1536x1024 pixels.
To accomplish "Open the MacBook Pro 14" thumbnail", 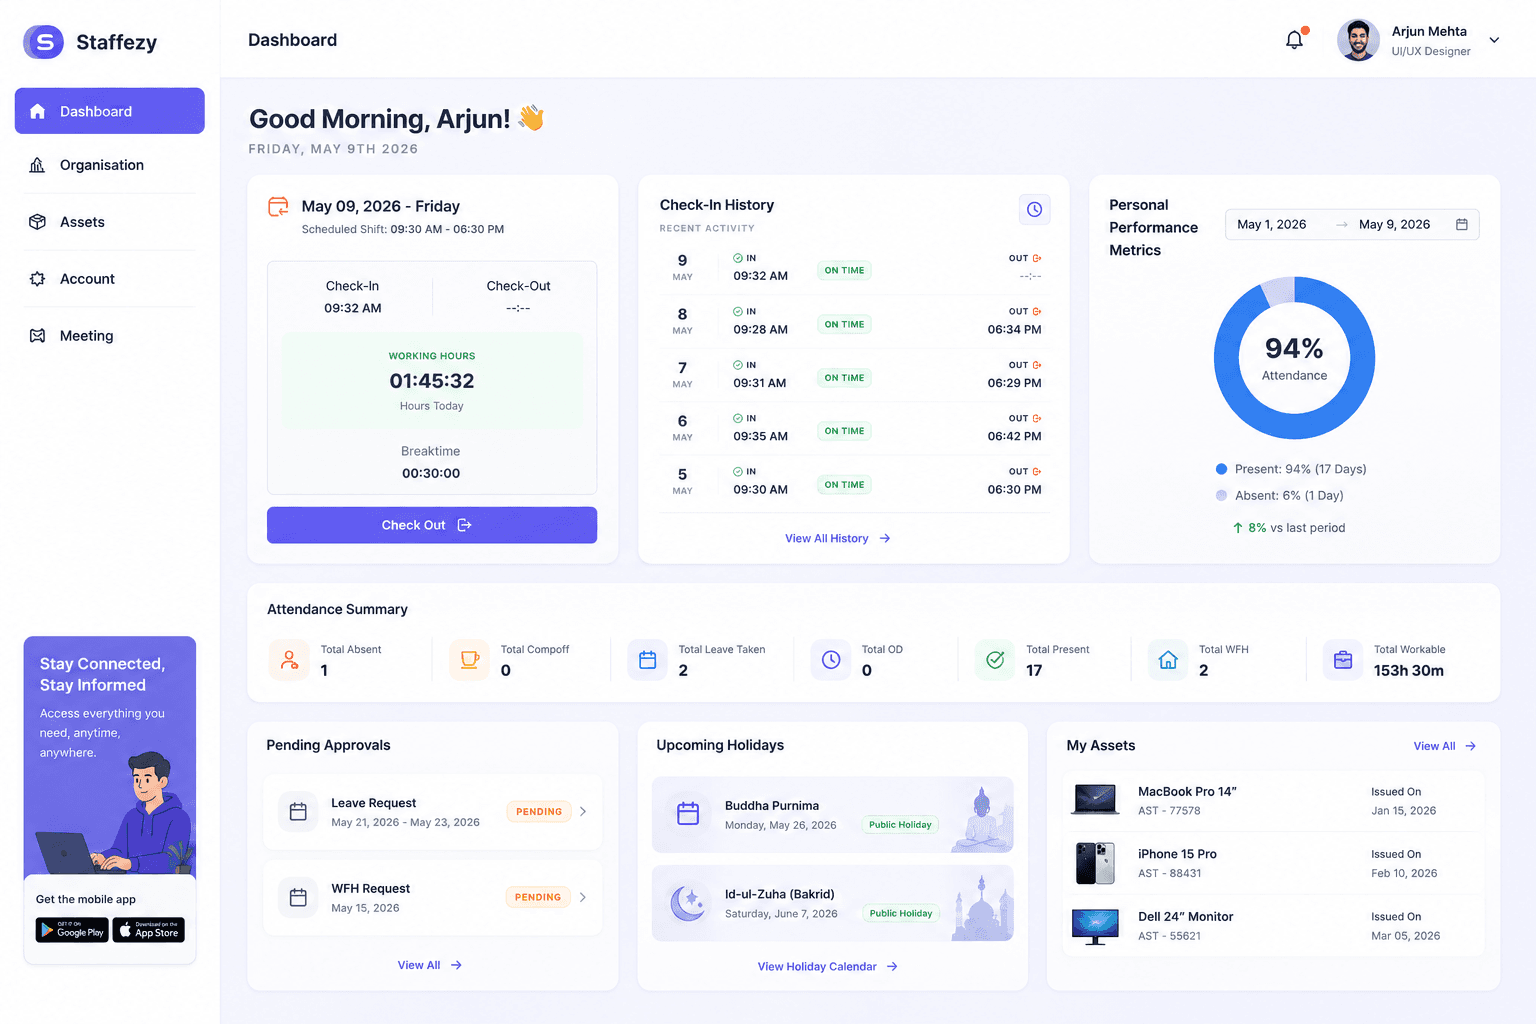I will coord(1095,800).
